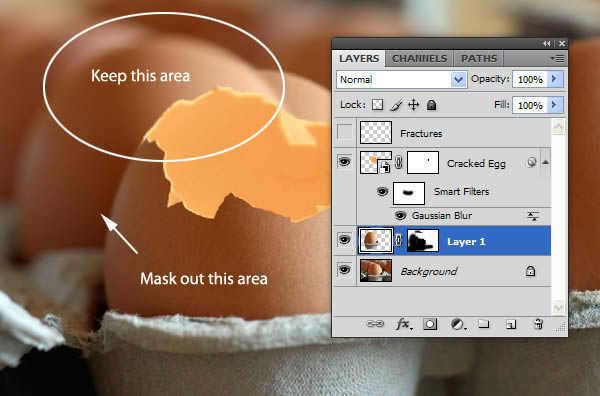This screenshot has width=600, height=396.
Task: Hide the Gaussian Blur filter
Action: pyautogui.click(x=400, y=216)
